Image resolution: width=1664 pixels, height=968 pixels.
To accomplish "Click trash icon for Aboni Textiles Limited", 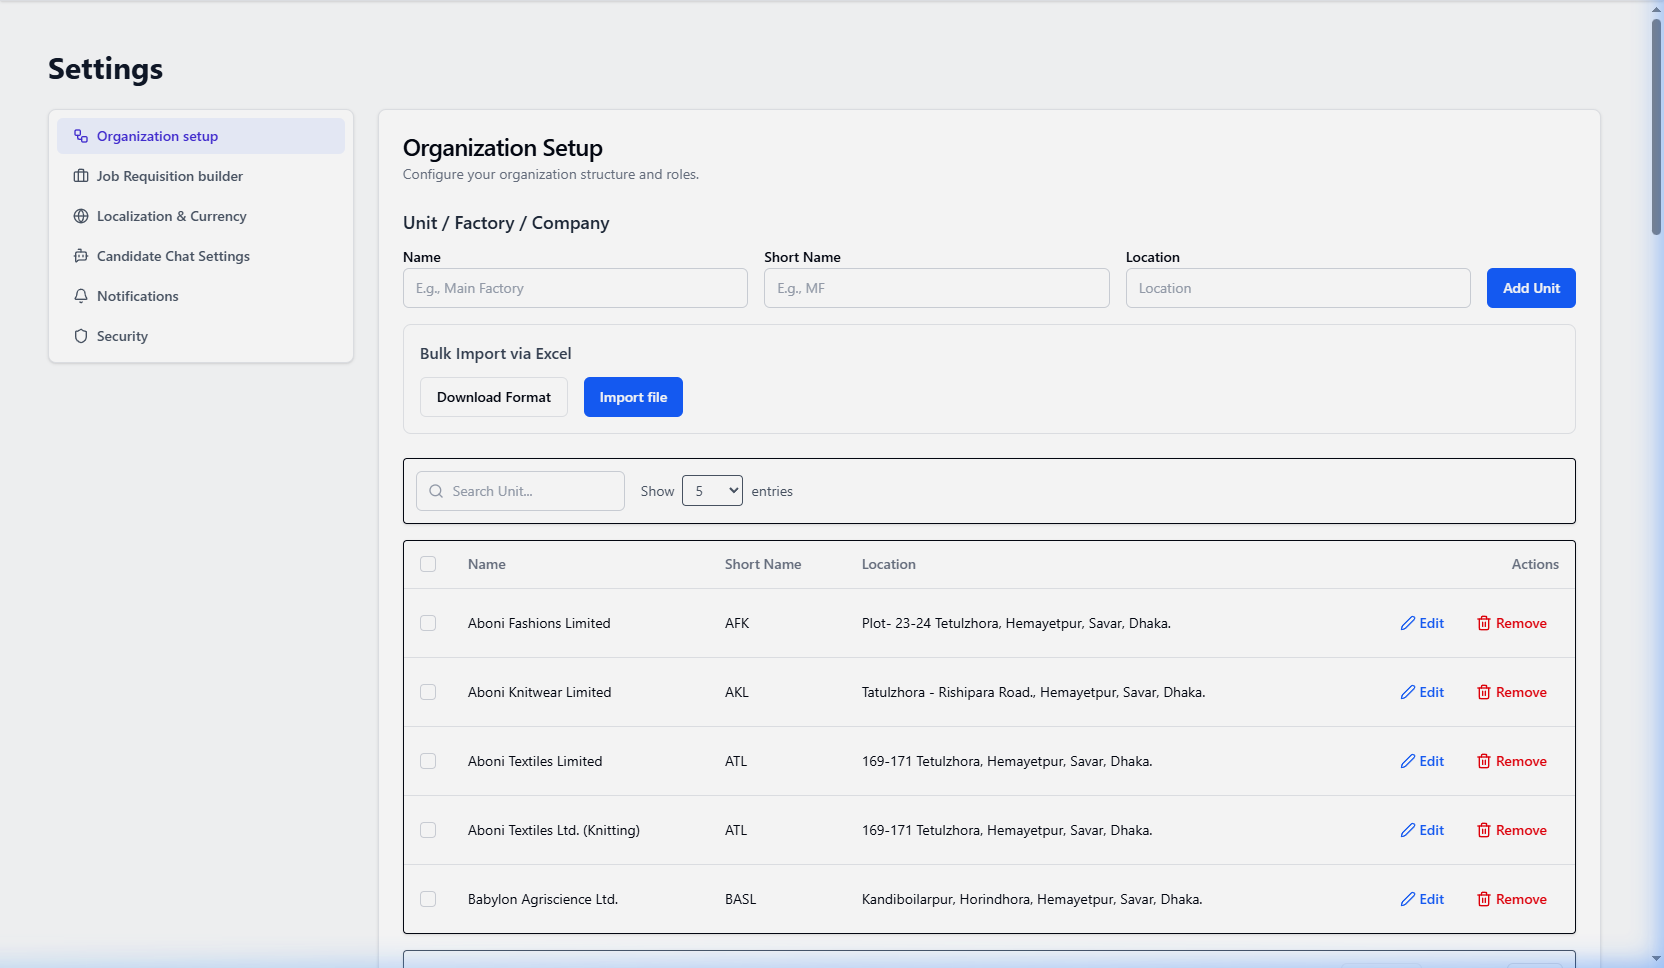I will pos(1484,761).
